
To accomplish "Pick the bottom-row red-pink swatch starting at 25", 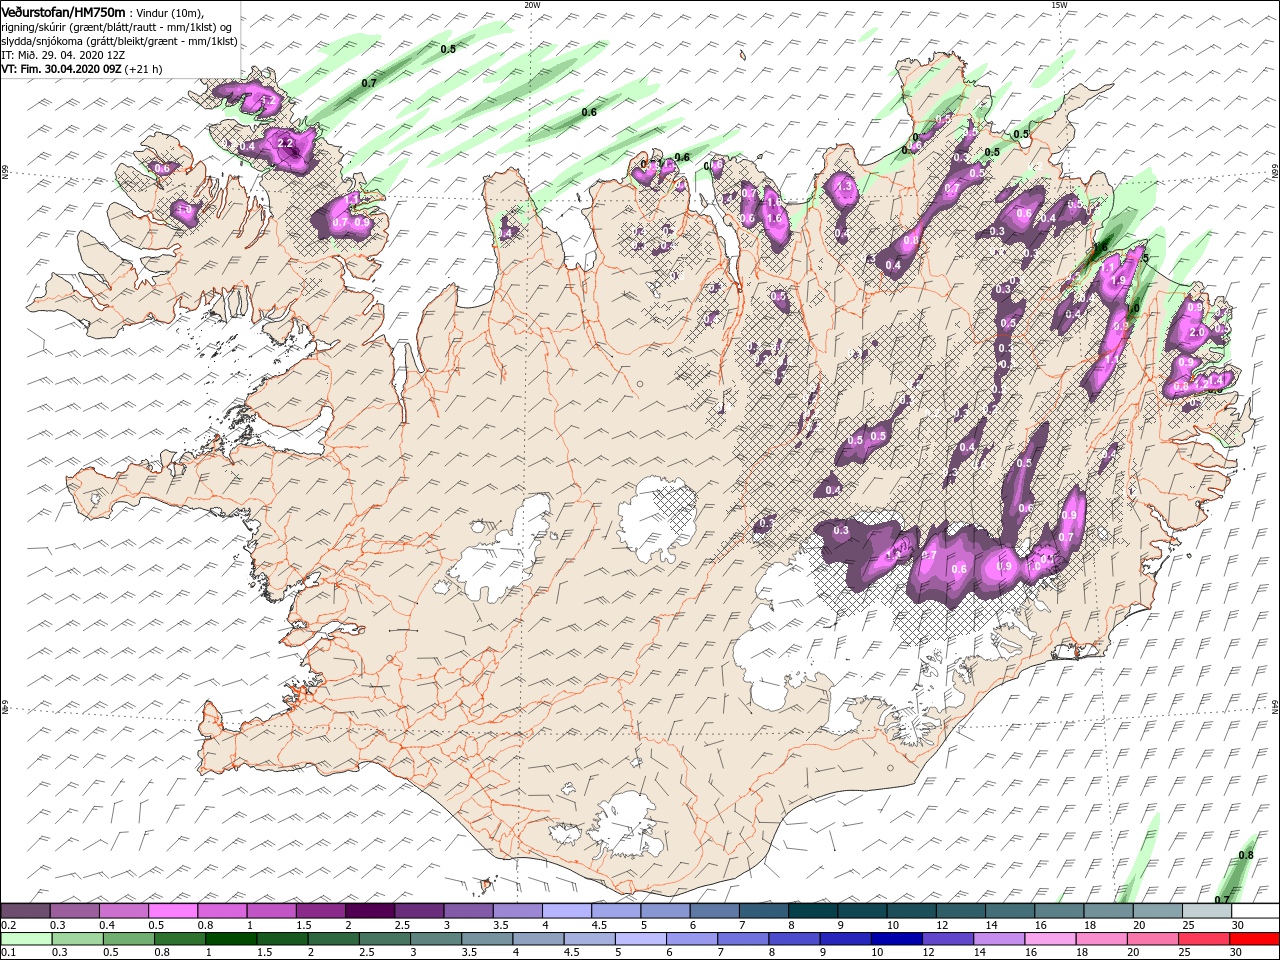I will pos(1203,938).
